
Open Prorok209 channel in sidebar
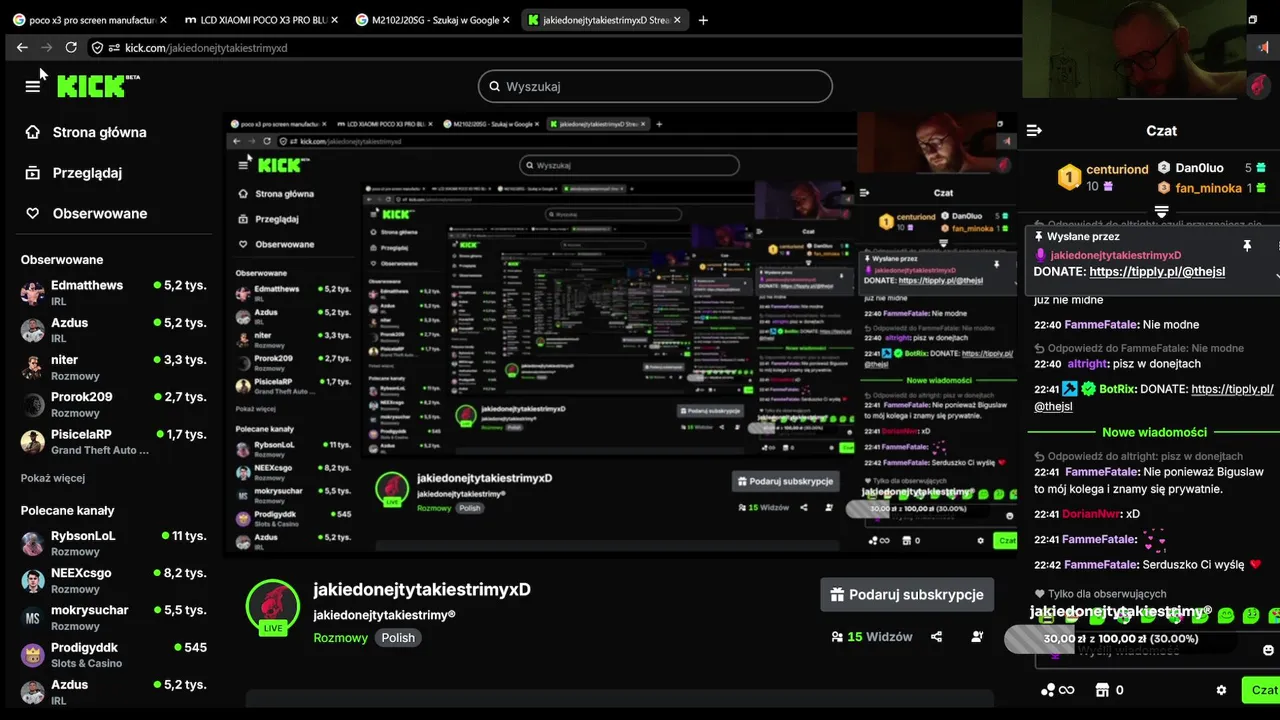[x=114, y=404]
